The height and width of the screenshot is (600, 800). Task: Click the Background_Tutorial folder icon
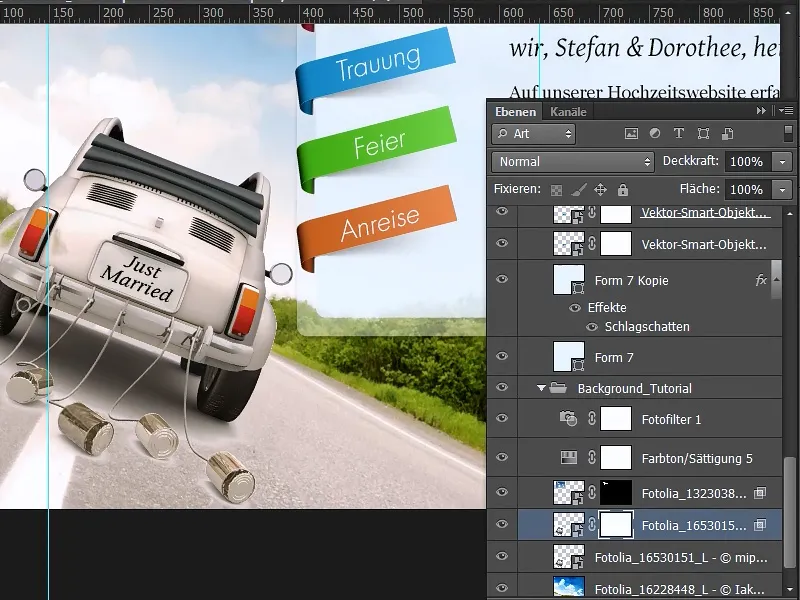(558, 388)
